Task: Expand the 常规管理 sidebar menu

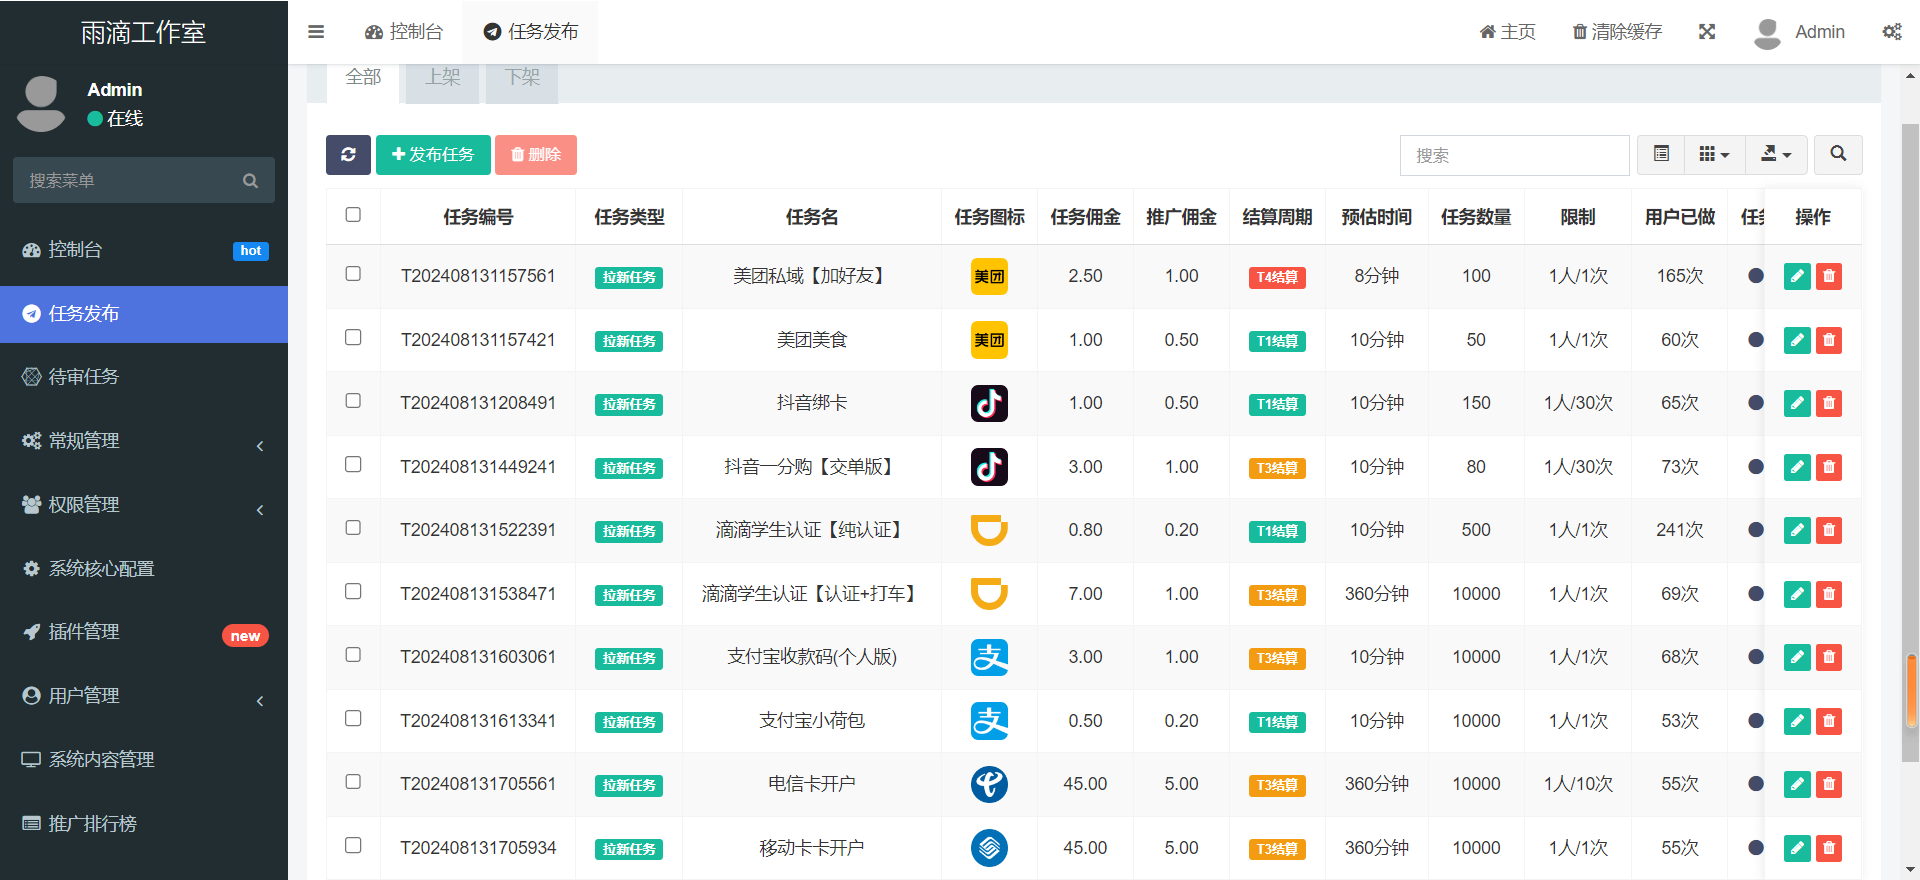Action: point(144,441)
